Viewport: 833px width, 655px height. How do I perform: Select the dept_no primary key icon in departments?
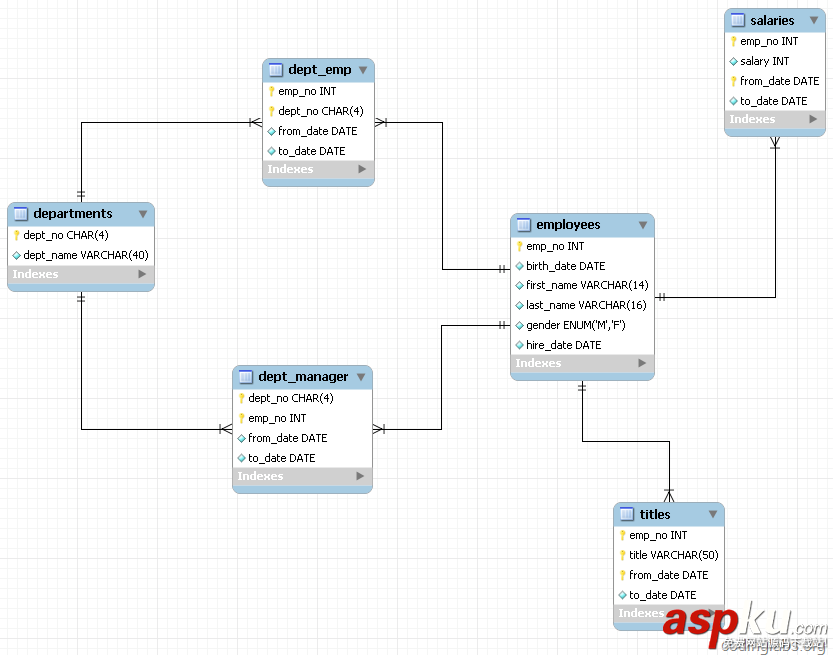pos(20,235)
